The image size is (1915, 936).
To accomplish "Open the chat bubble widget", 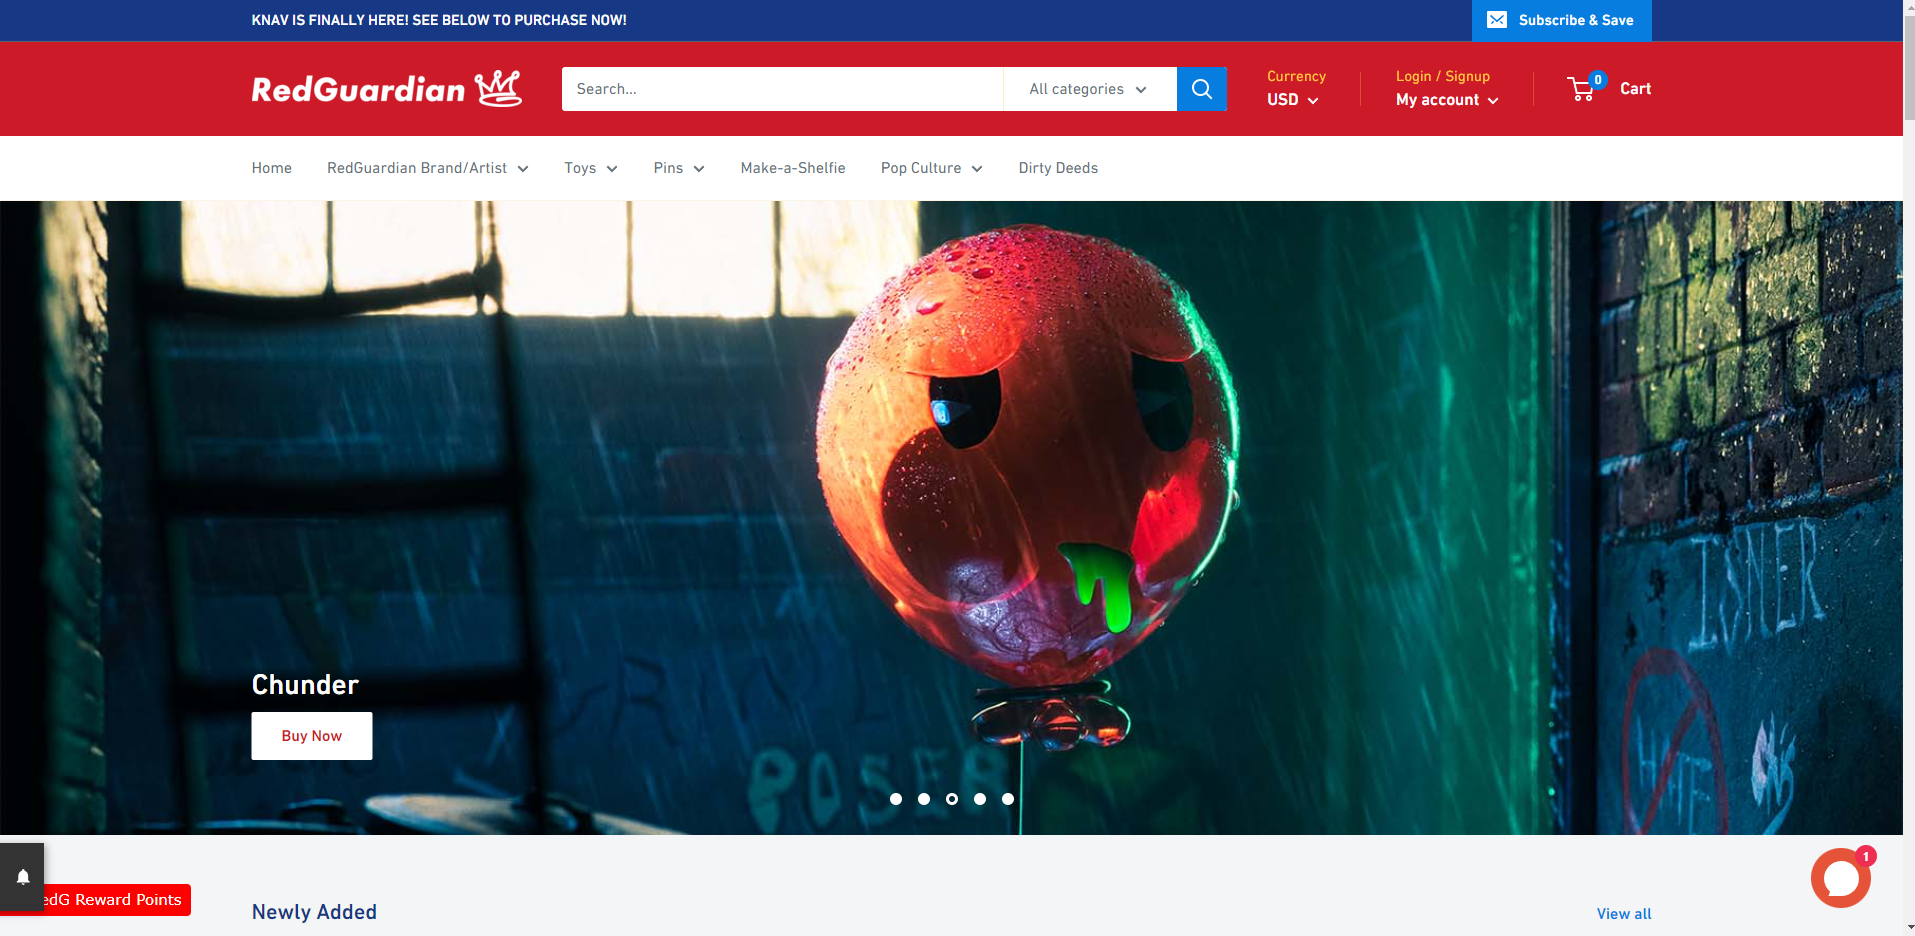I will (x=1840, y=878).
